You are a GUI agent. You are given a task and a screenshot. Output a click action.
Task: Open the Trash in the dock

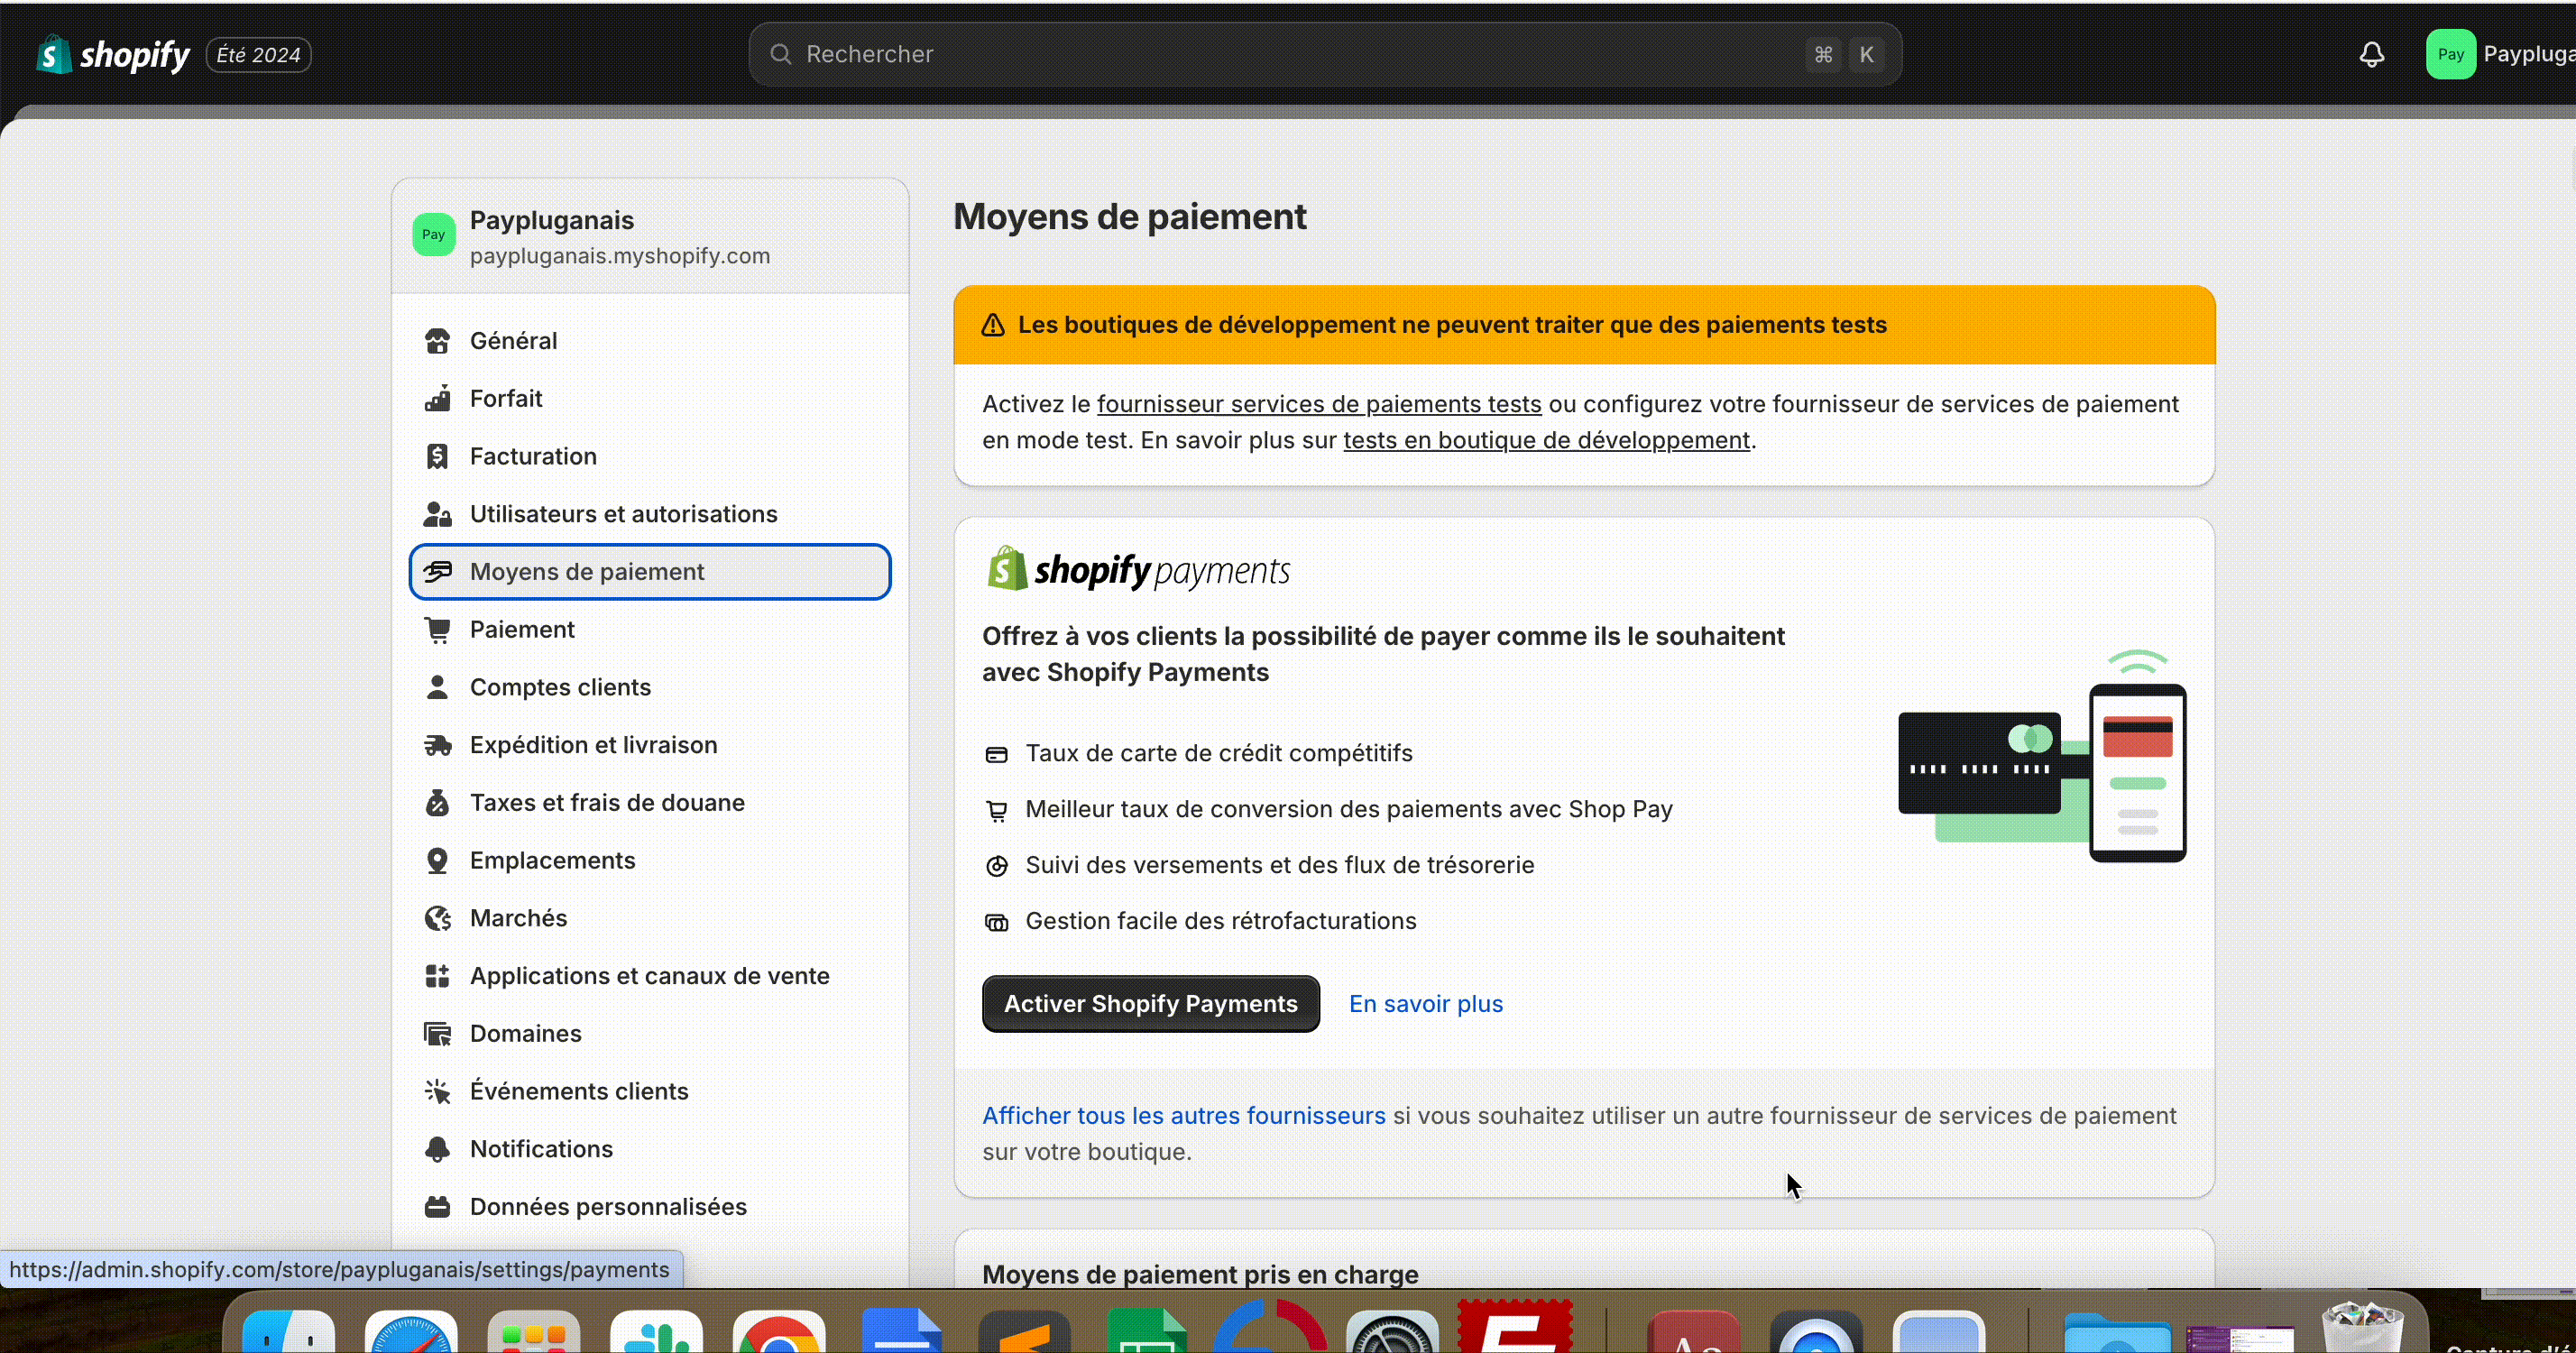(x=2362, y=1328)
